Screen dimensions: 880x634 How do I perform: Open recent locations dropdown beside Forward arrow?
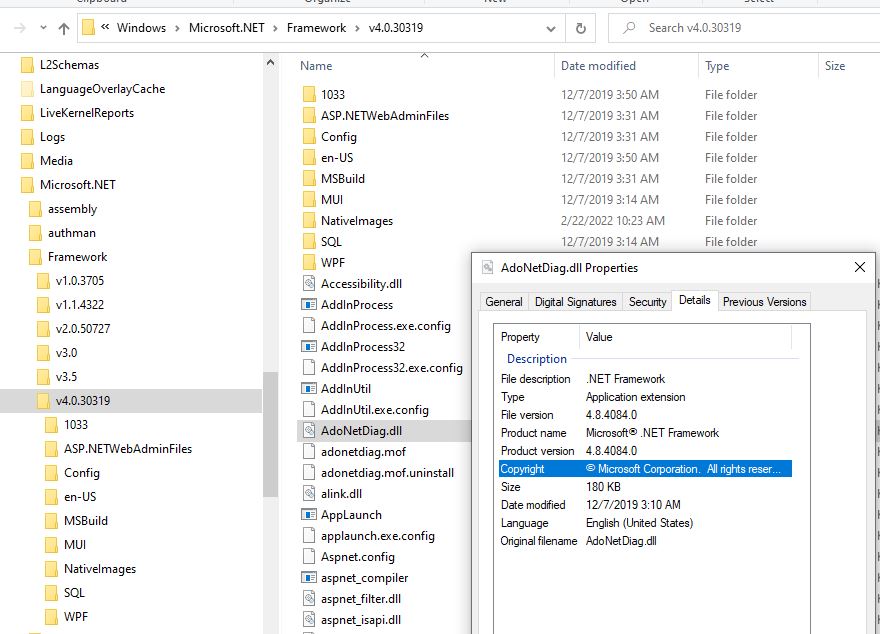click(x=44, y=28)
